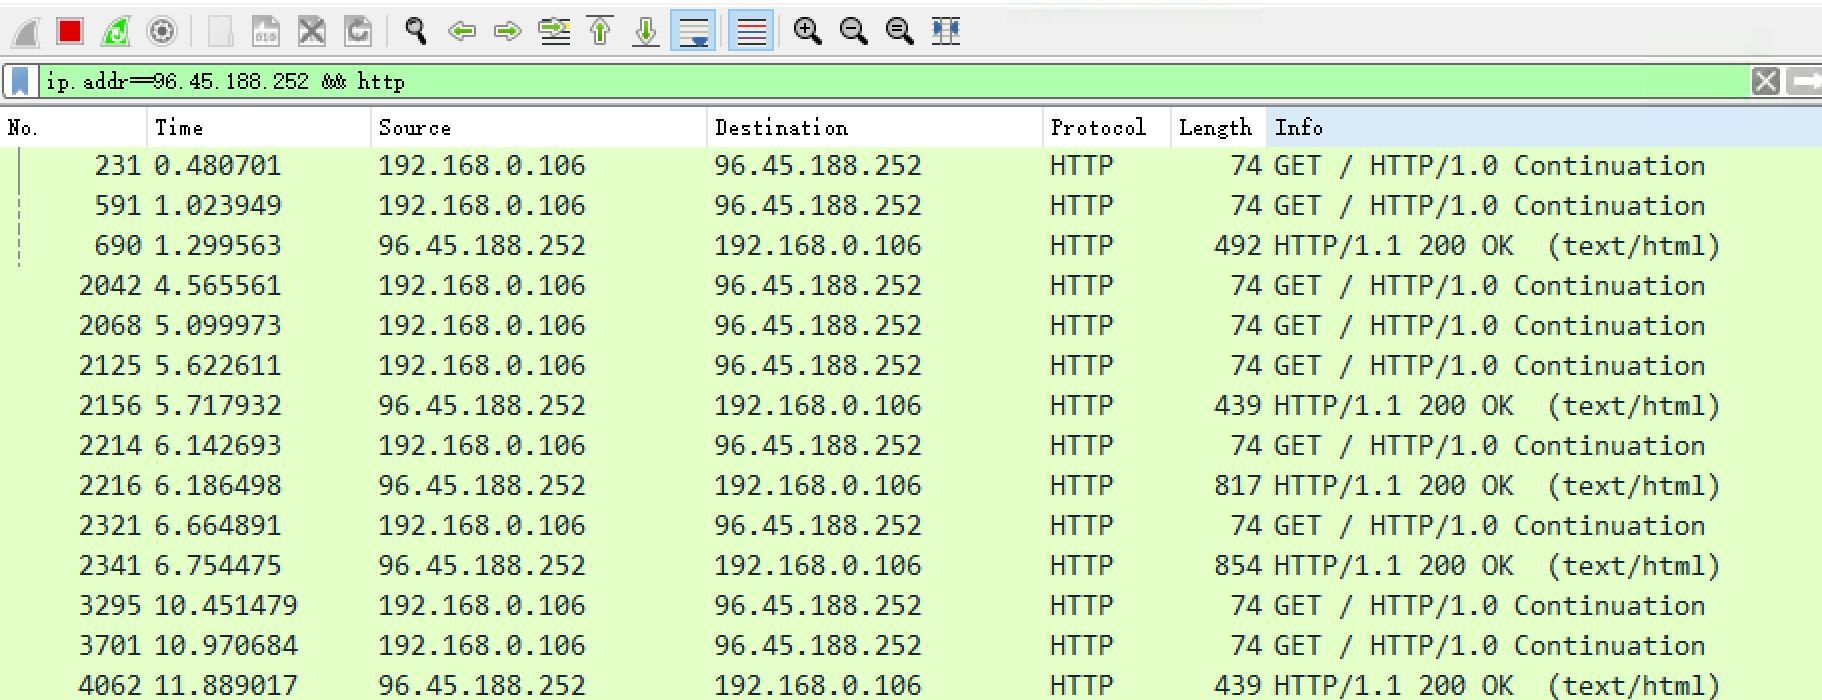Viewport: 1822px width, 700px height.
Task: Jump to the first packet
Action: tap(600, 32)
